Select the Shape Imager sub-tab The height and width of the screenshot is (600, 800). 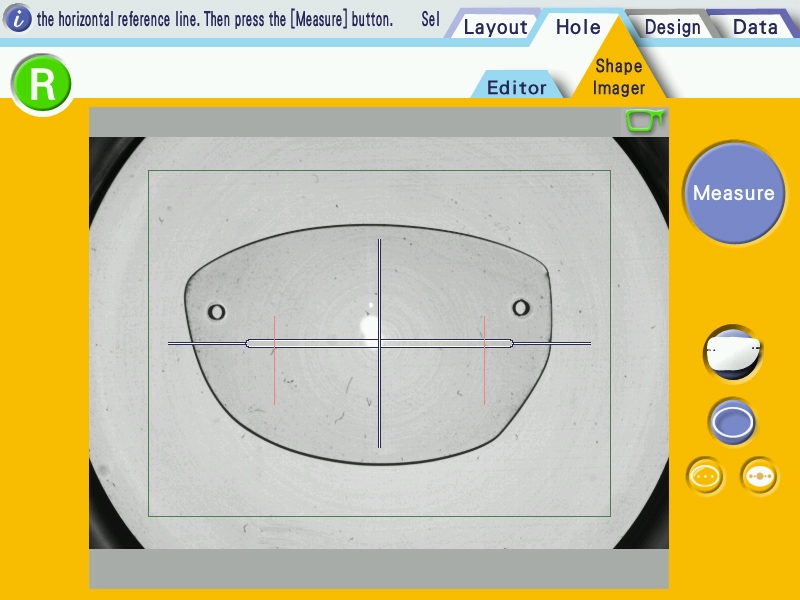click(x=619, y=77)
